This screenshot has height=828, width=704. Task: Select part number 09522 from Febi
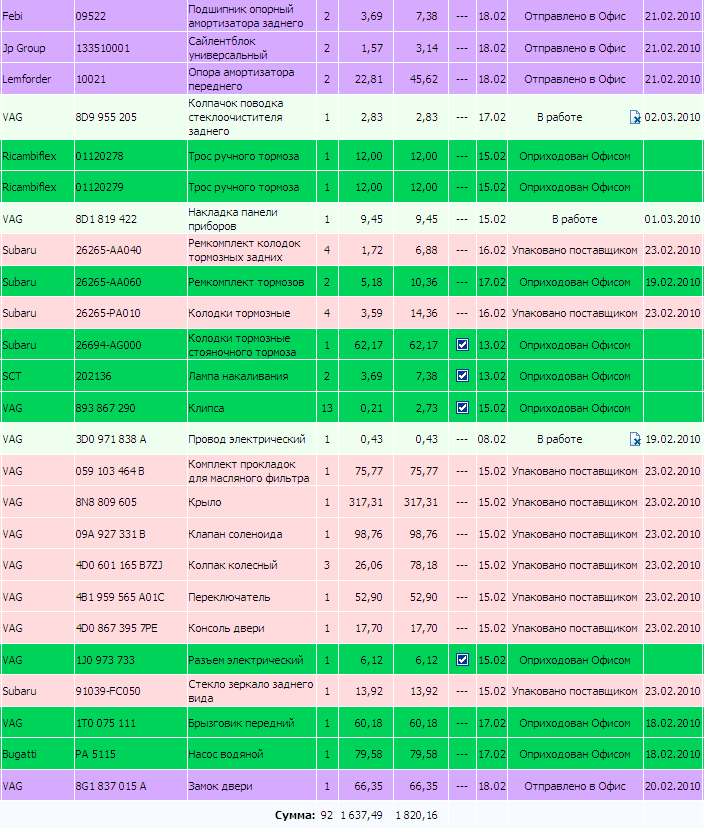91,16
